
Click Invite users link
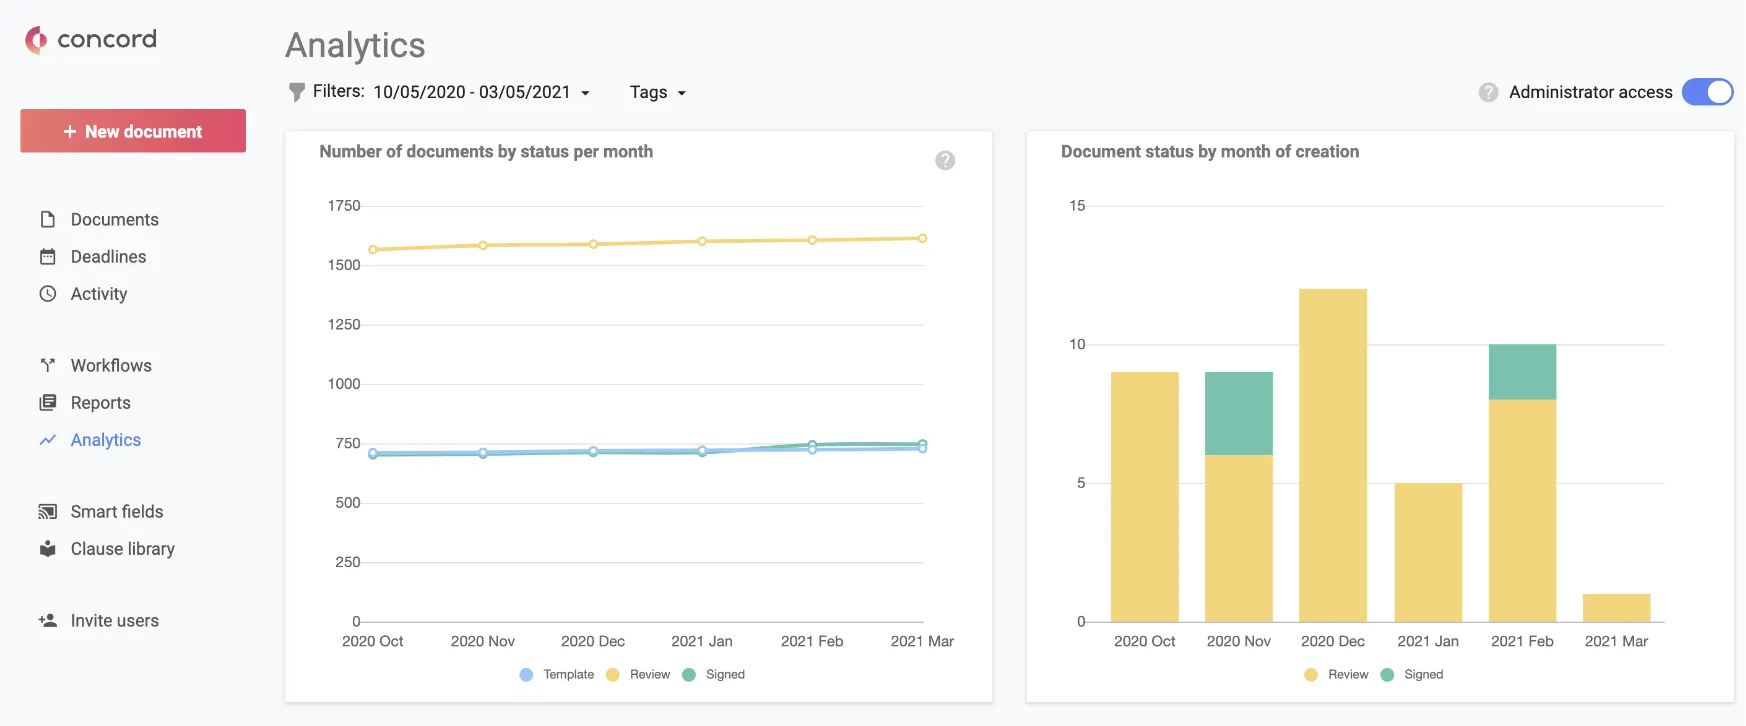click(x=114, y=620)
